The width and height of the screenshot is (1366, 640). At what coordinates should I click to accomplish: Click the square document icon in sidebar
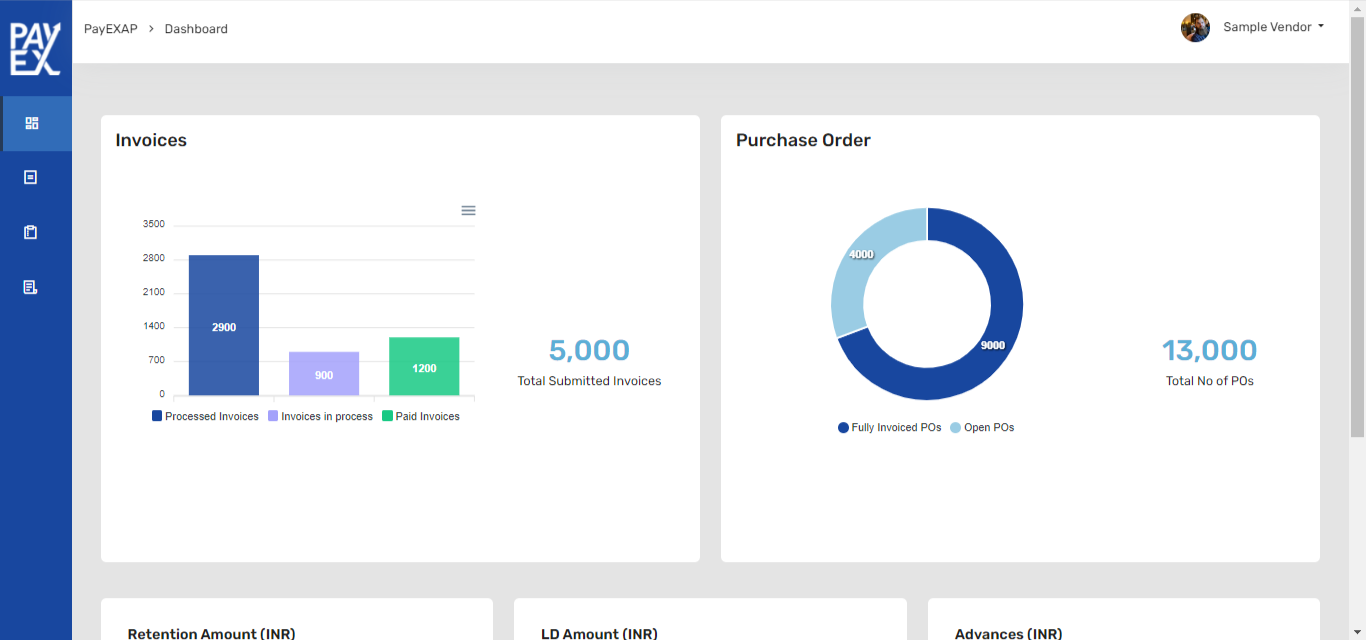[x=31, y=177]
